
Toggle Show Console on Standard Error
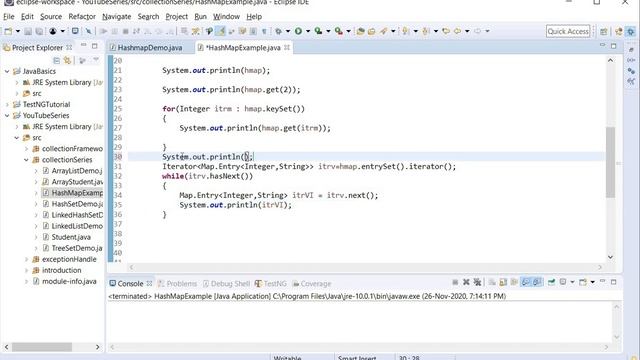pos(538,282)
